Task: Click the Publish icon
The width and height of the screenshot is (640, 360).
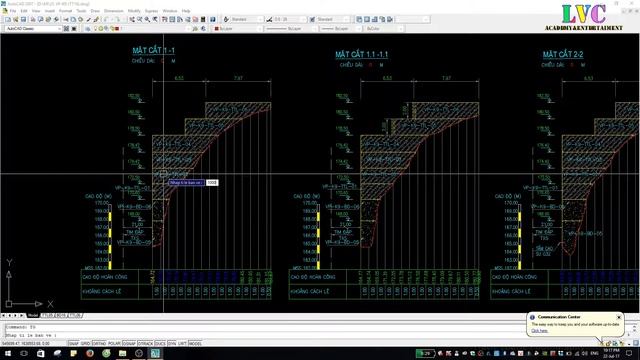Action: [x=48, y=19]
